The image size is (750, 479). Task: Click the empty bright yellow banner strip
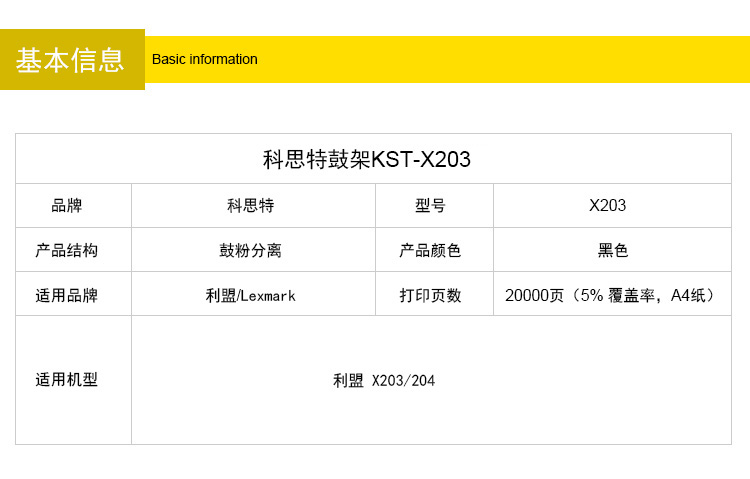coord(500,59)
